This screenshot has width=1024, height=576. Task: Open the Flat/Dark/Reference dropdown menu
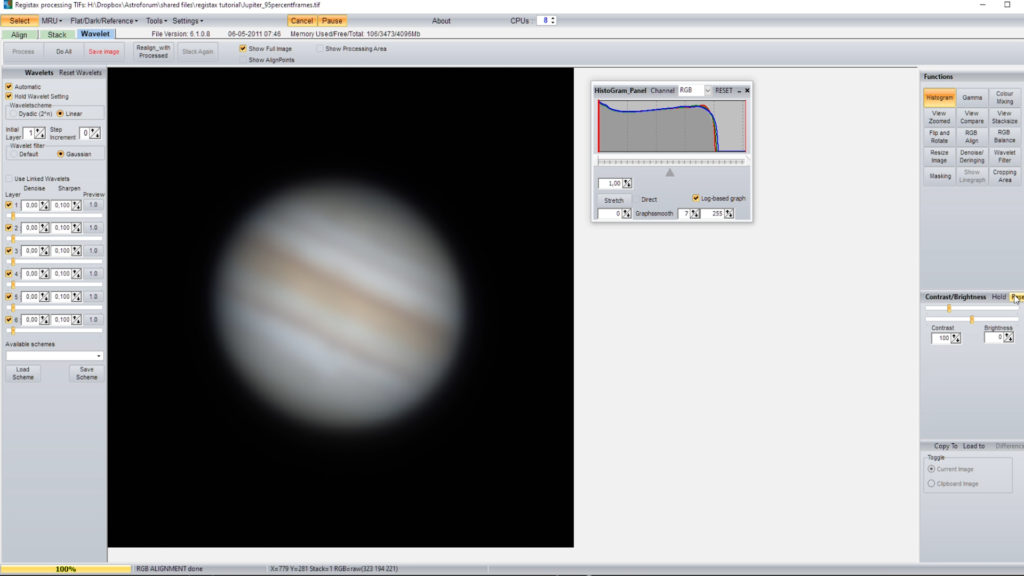coord(104,21)
